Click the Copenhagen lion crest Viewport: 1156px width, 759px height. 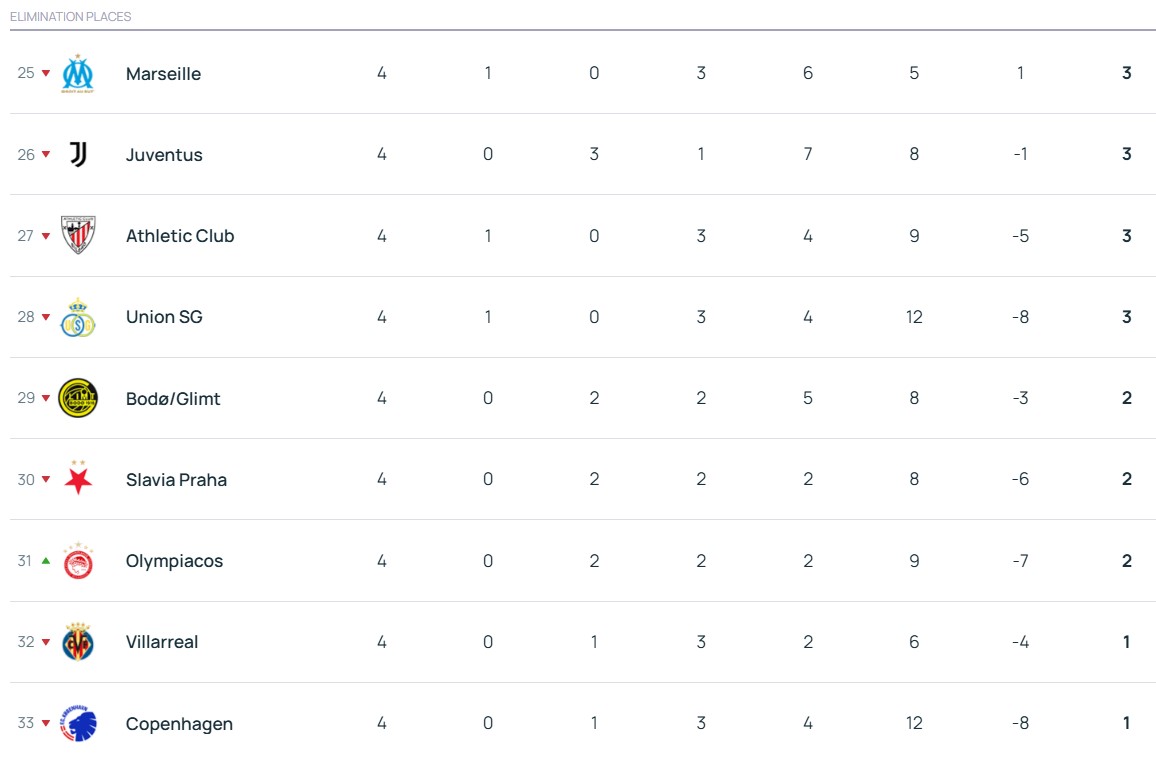[x=78, y=723]
